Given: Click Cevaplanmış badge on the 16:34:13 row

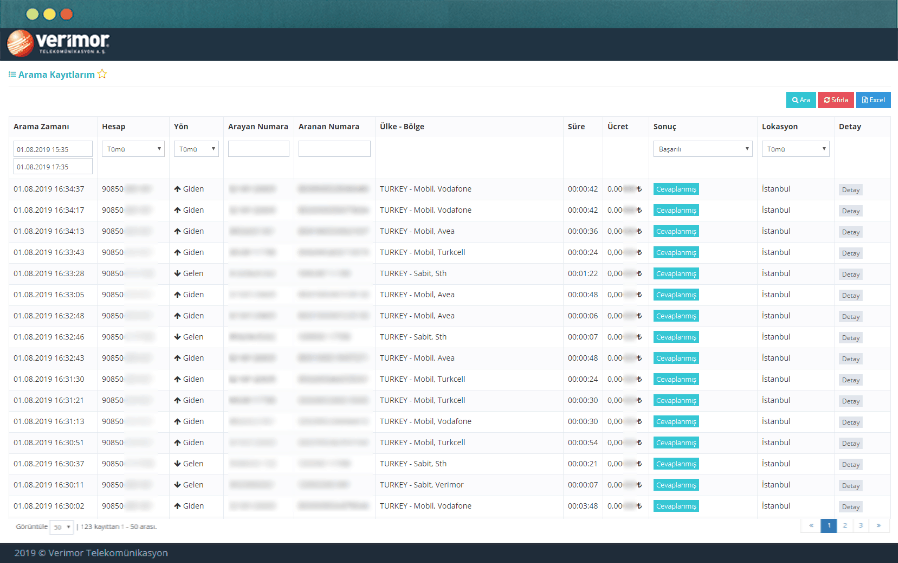Looking at the screenshot, I should (676, 231).
